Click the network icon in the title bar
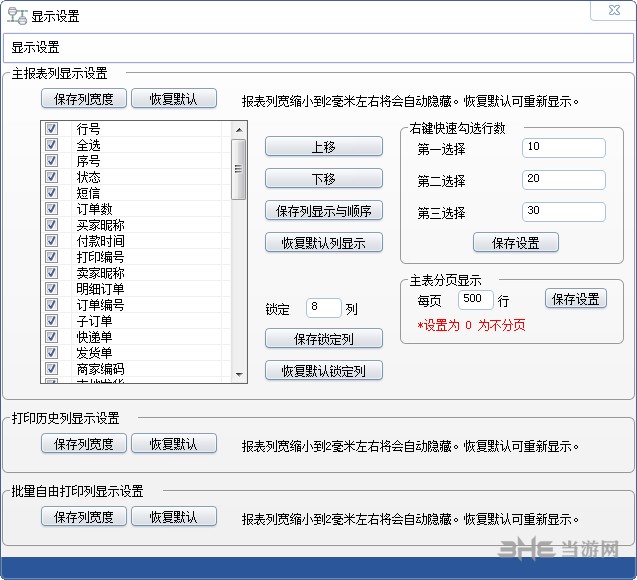 pos(17,16)
